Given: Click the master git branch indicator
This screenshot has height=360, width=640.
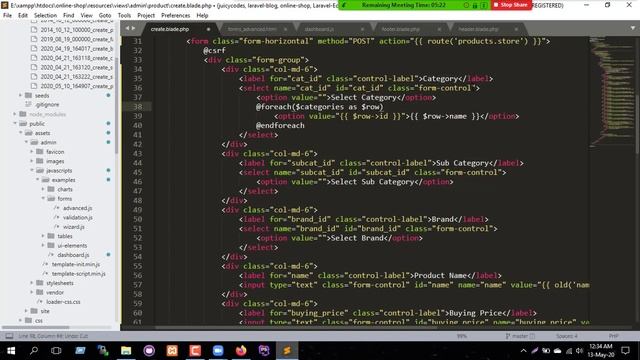Looking at the screenshot, I should tap(520, 336).
